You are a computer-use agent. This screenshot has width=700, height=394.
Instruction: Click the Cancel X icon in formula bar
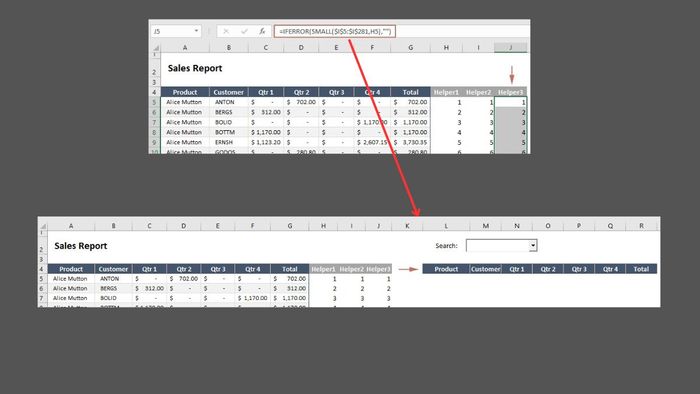[226, 31]
